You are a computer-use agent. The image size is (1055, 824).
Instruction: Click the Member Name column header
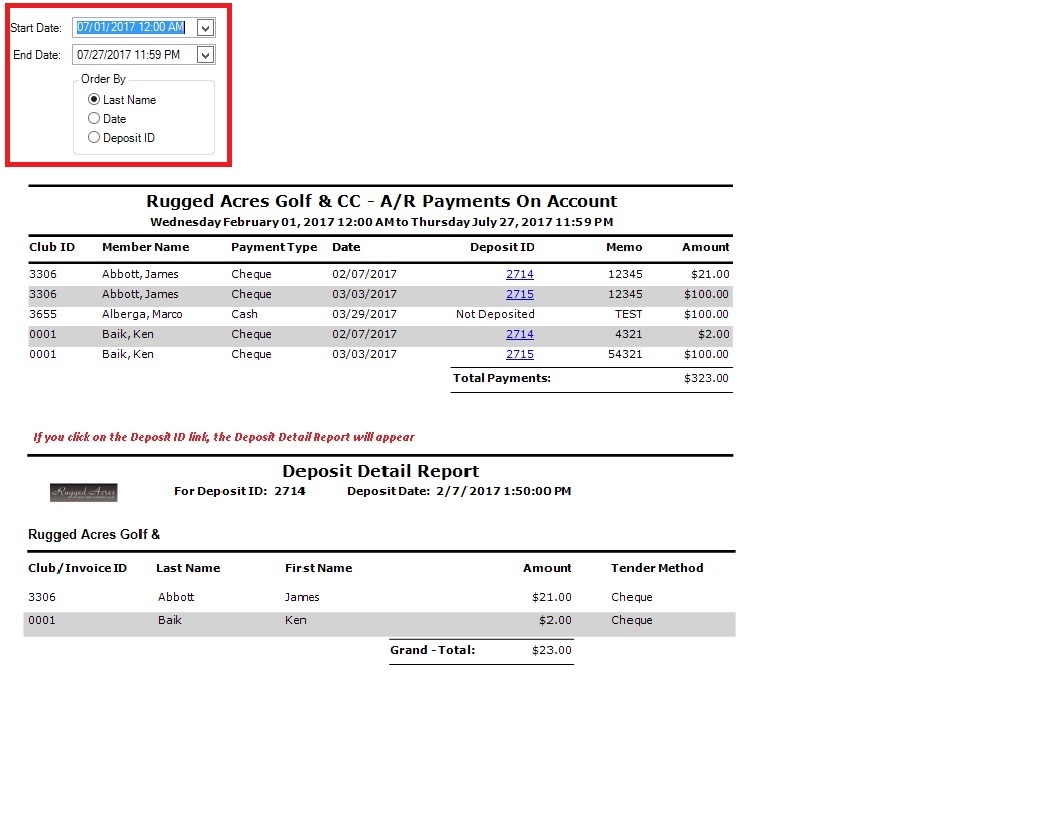[x=145, y=247]
